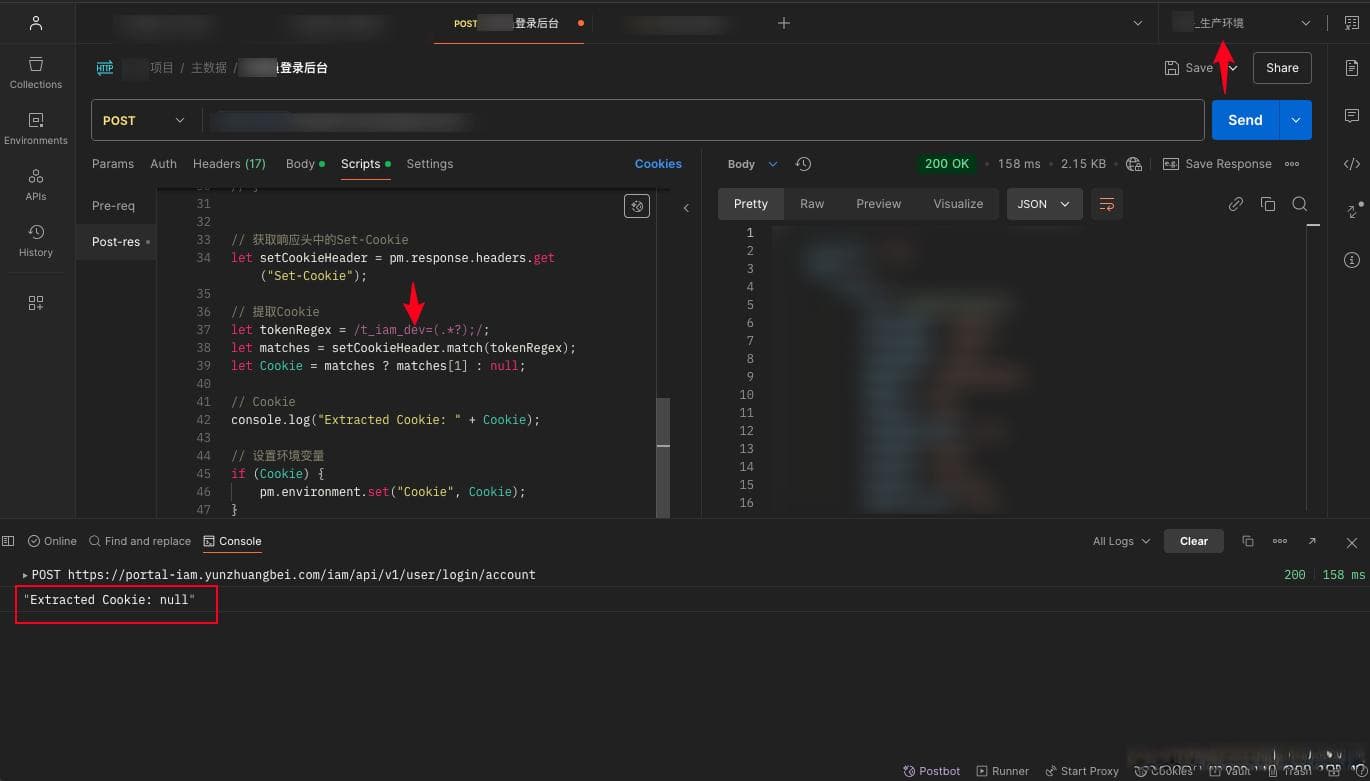Switch to the Params tab
The image size is (1370, 781).
point(113,164)
